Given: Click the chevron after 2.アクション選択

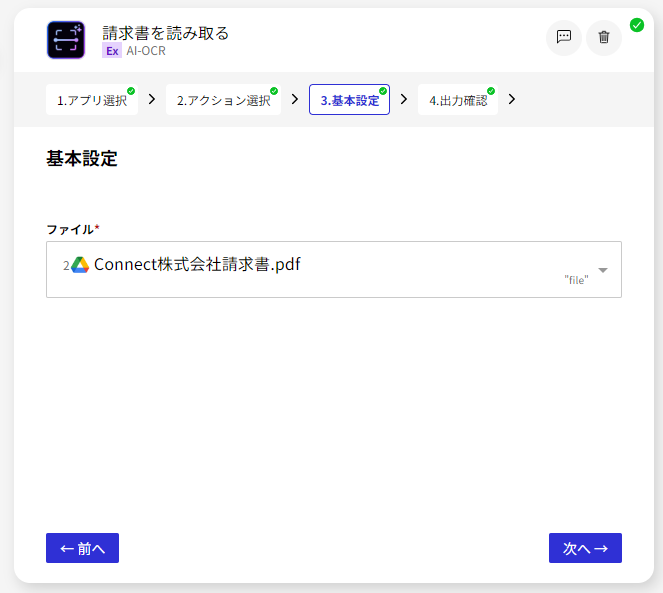Looking at the screenshot, I should click(295, 99).
